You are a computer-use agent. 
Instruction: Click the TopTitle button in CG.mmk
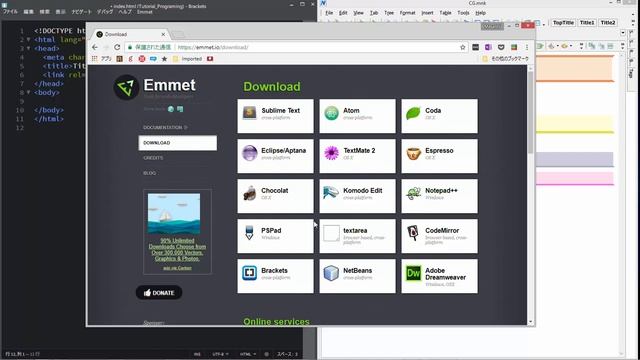(563, 23)
